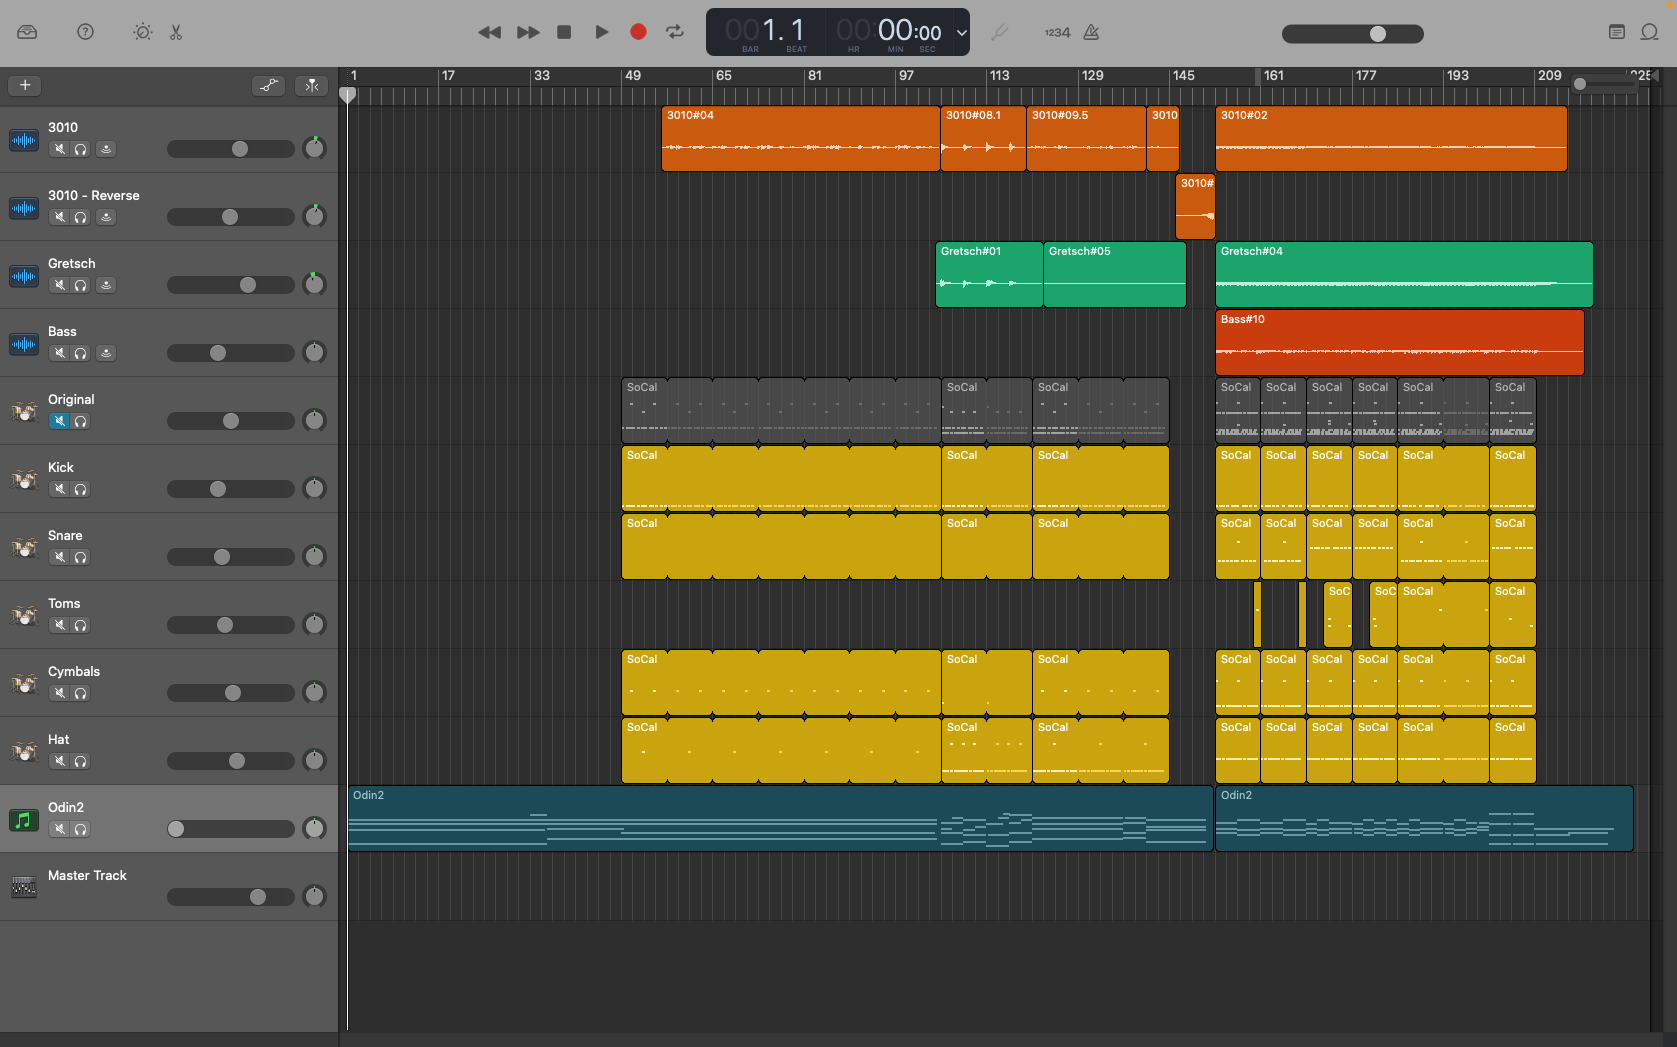Mute the Gretsch track
The height and width of the screenshot is (1047, 1677).
tap(60, 285)
